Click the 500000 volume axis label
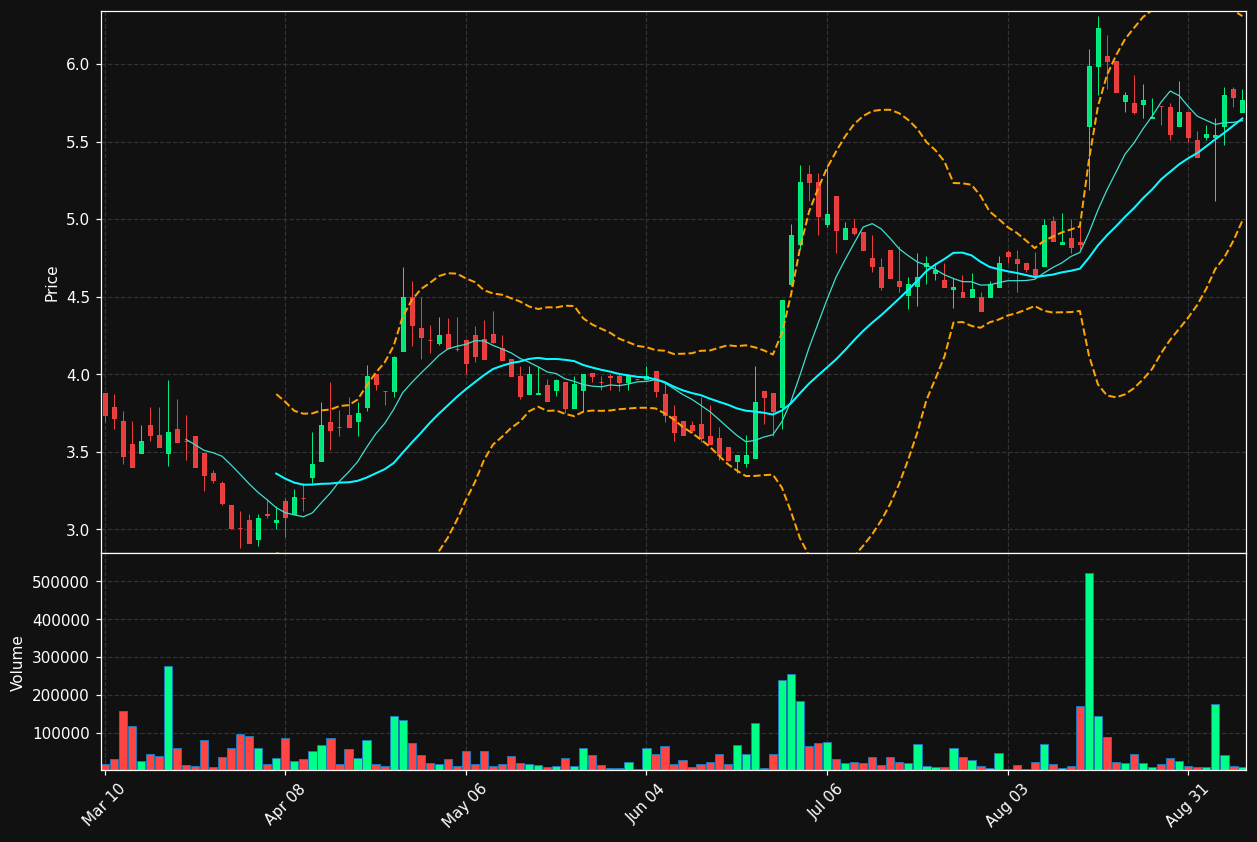The height and width of the screenshot is (842, 1257). 62,582
